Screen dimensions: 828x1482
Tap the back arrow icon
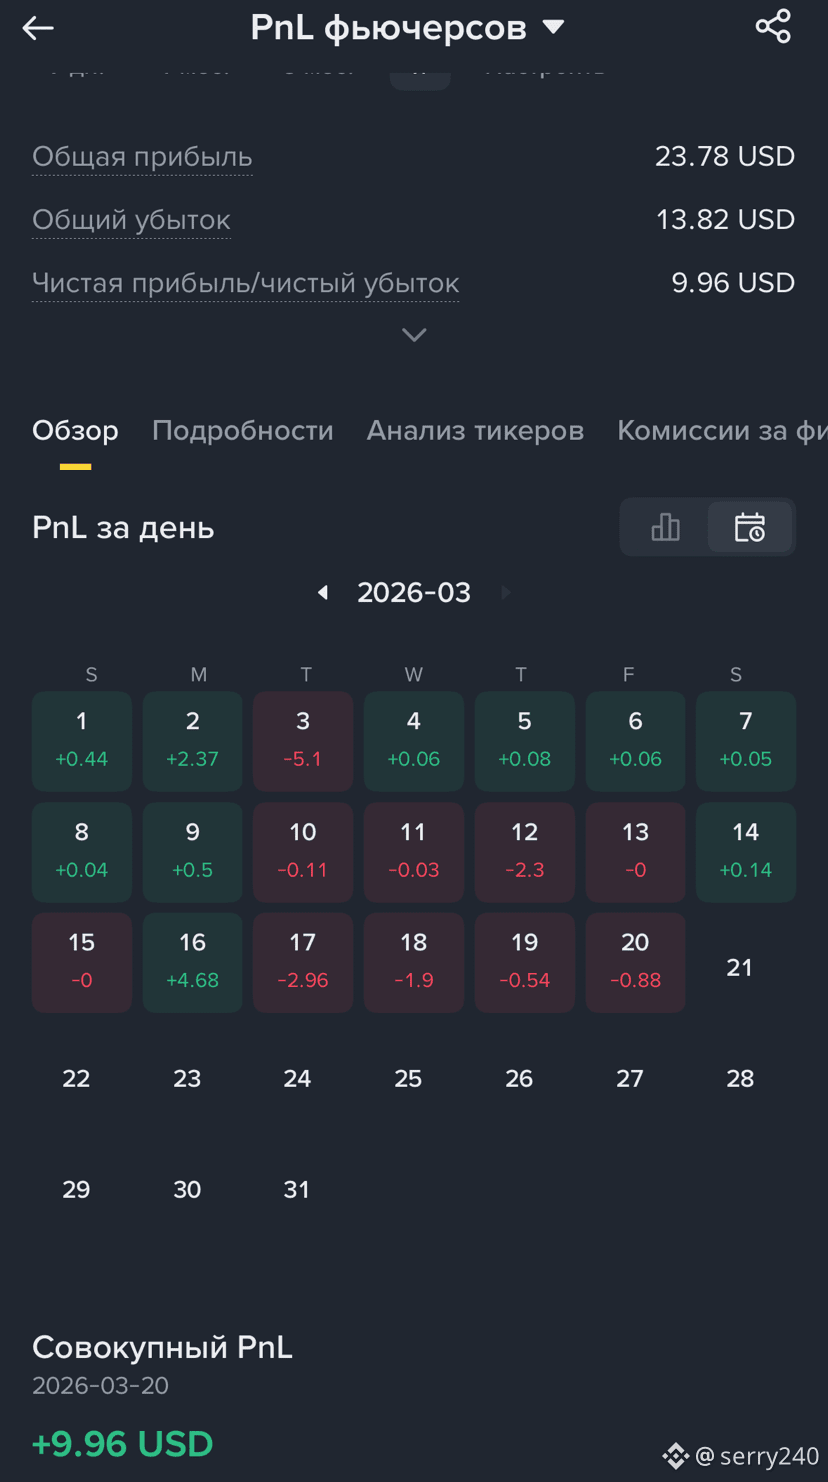pos(38,28)
